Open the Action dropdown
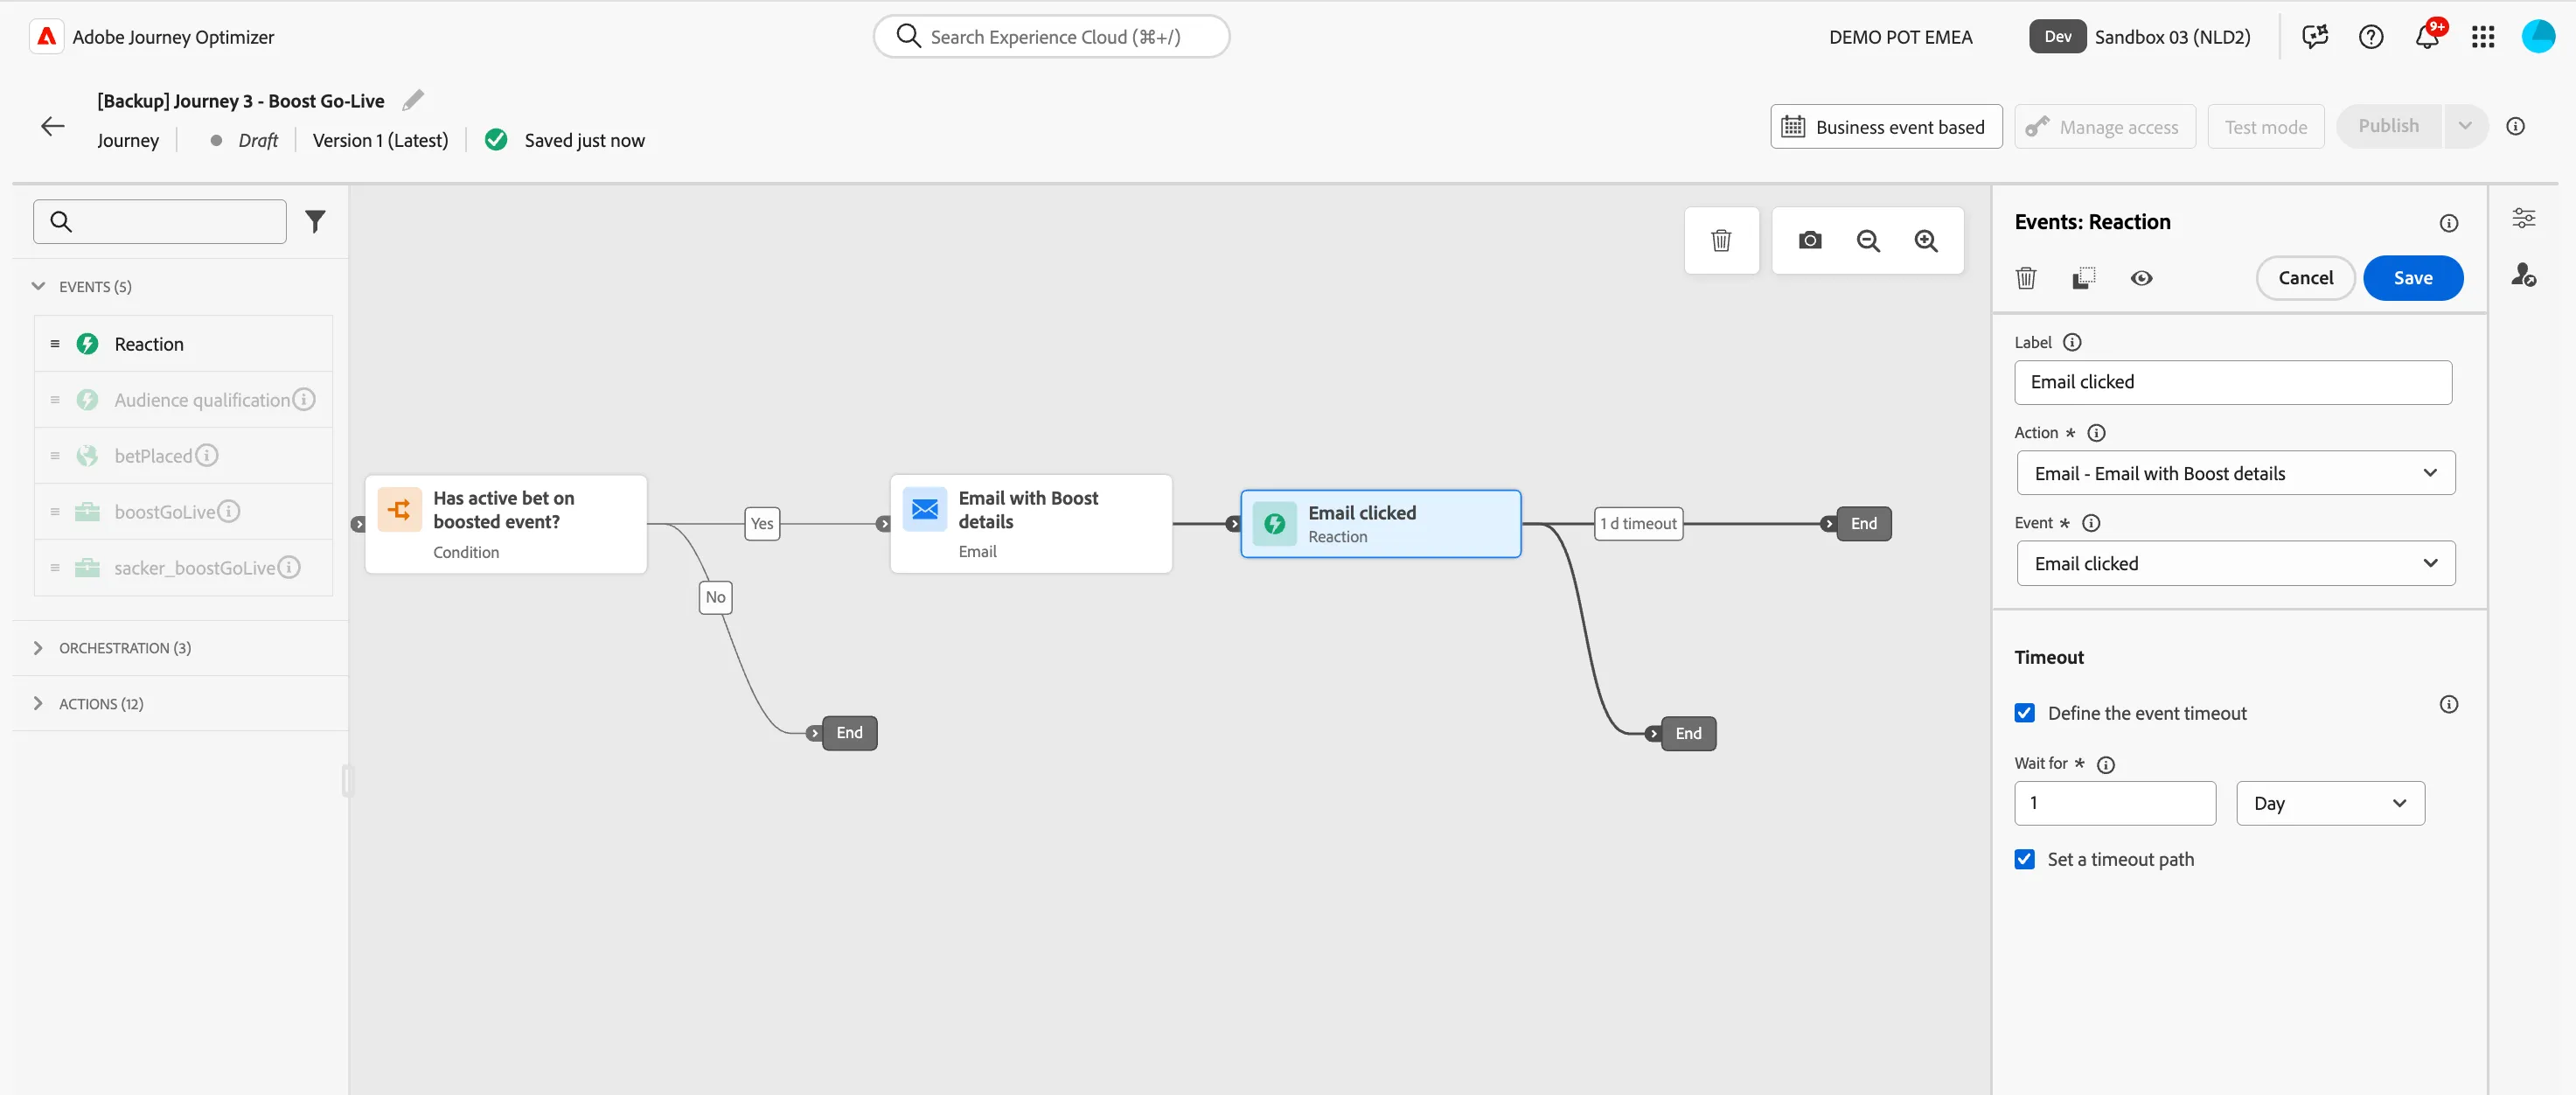This screenshot has height=1095, width=2576. [2235, 473]
